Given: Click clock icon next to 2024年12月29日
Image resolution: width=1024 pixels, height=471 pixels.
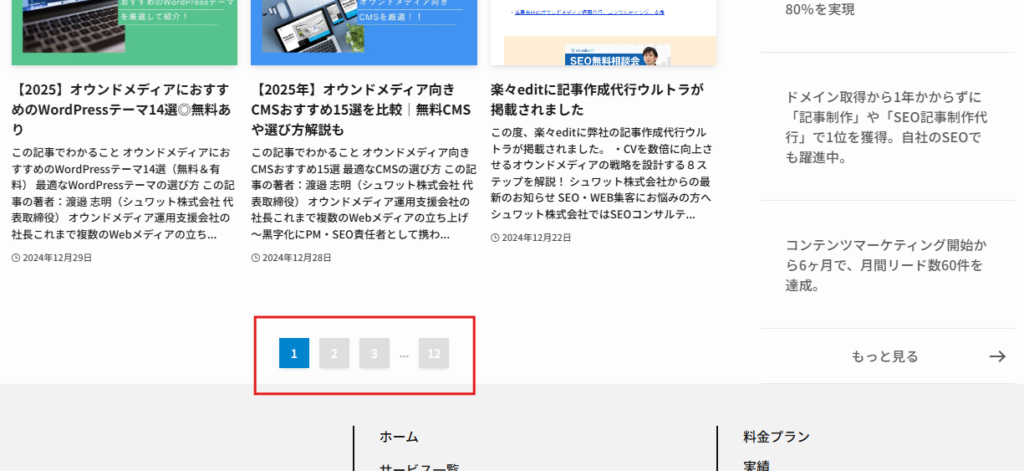Looking at the screenshot, I should coord(16,258).
